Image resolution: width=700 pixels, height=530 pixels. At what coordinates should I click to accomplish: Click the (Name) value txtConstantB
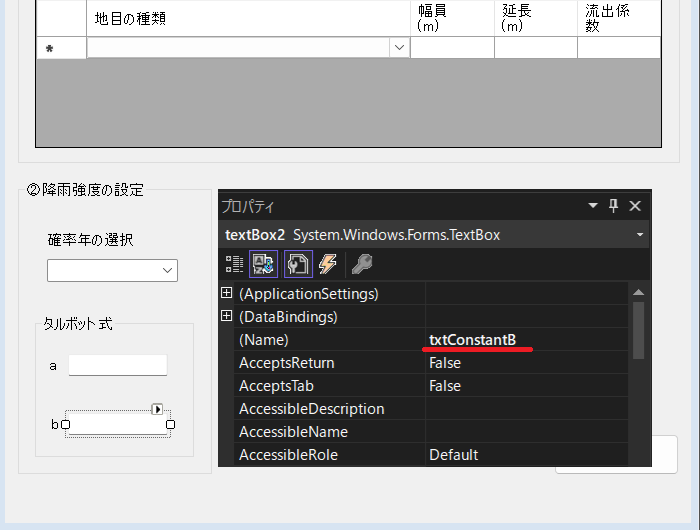point(472,340)
